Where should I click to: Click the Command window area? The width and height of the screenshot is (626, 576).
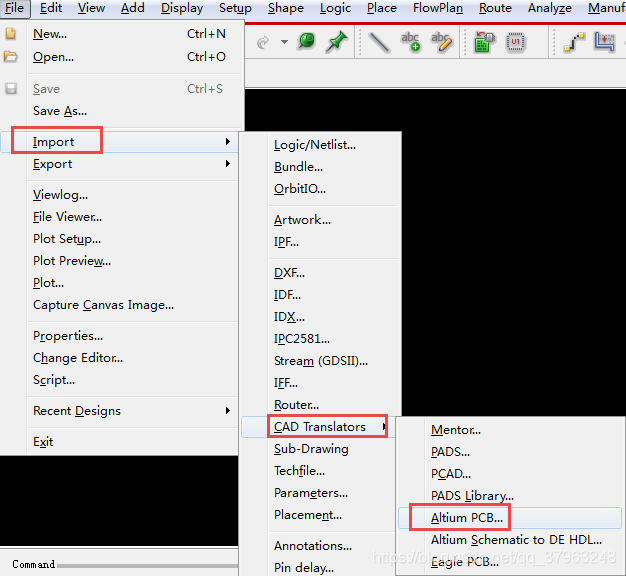point(120,564)
